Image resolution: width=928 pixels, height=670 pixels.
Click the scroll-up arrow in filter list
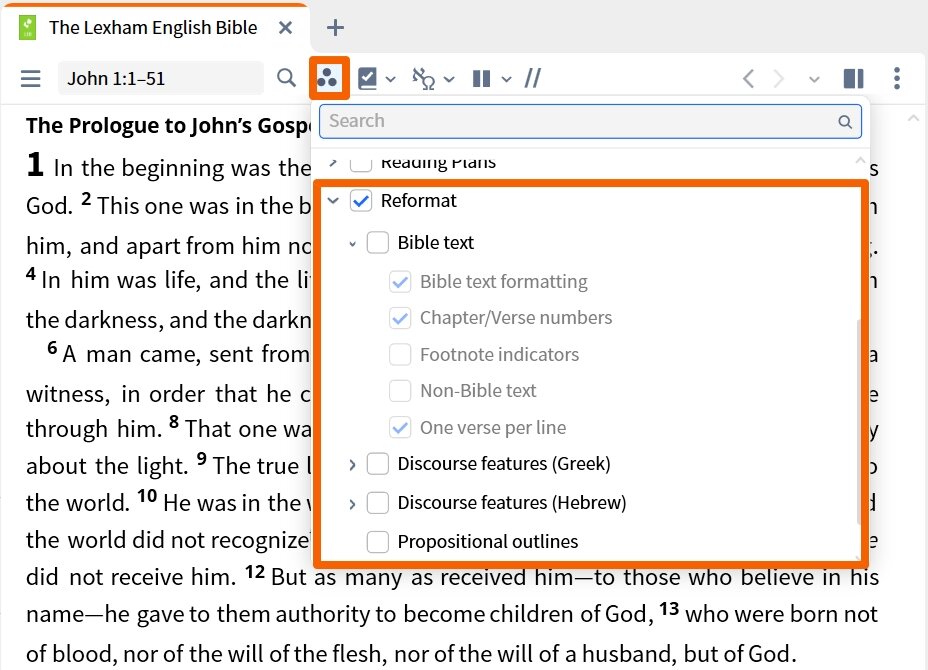860,160
